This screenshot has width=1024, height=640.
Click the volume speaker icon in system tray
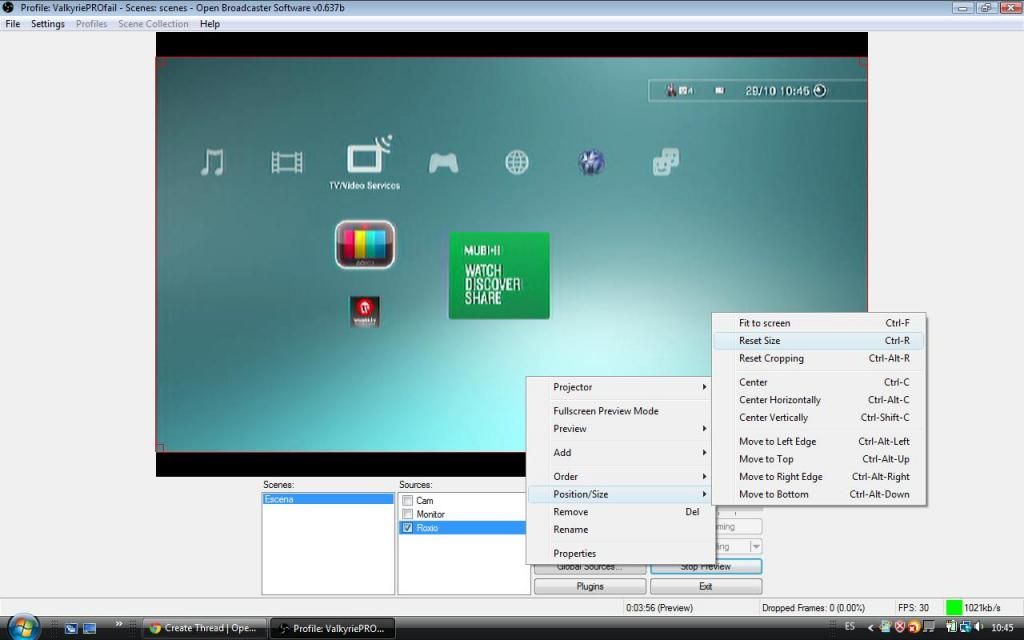point(979,627)
